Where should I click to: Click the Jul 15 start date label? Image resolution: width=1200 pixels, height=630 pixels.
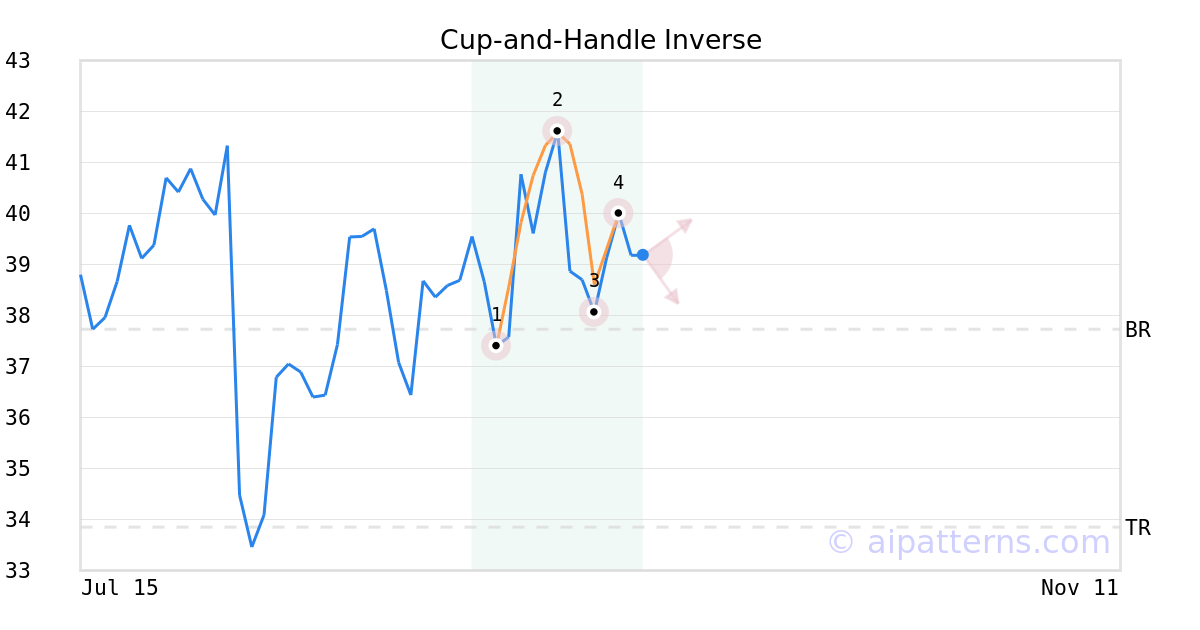point(120,588)
